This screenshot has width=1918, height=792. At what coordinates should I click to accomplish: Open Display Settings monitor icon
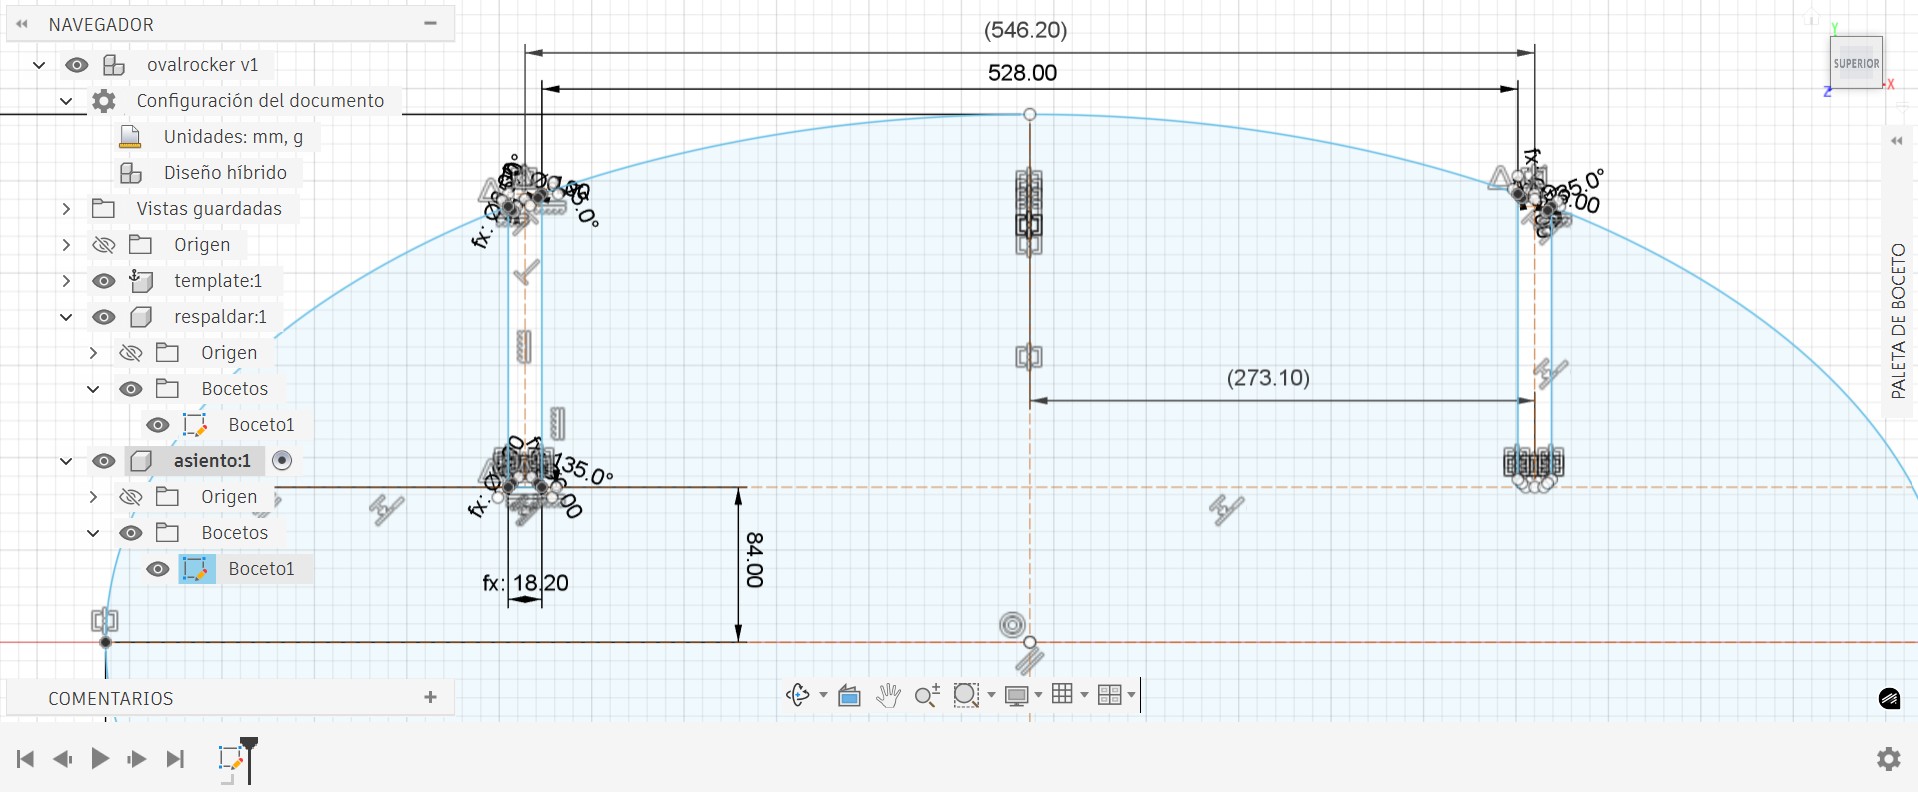pyautogui.click(x=1017, y=695)
